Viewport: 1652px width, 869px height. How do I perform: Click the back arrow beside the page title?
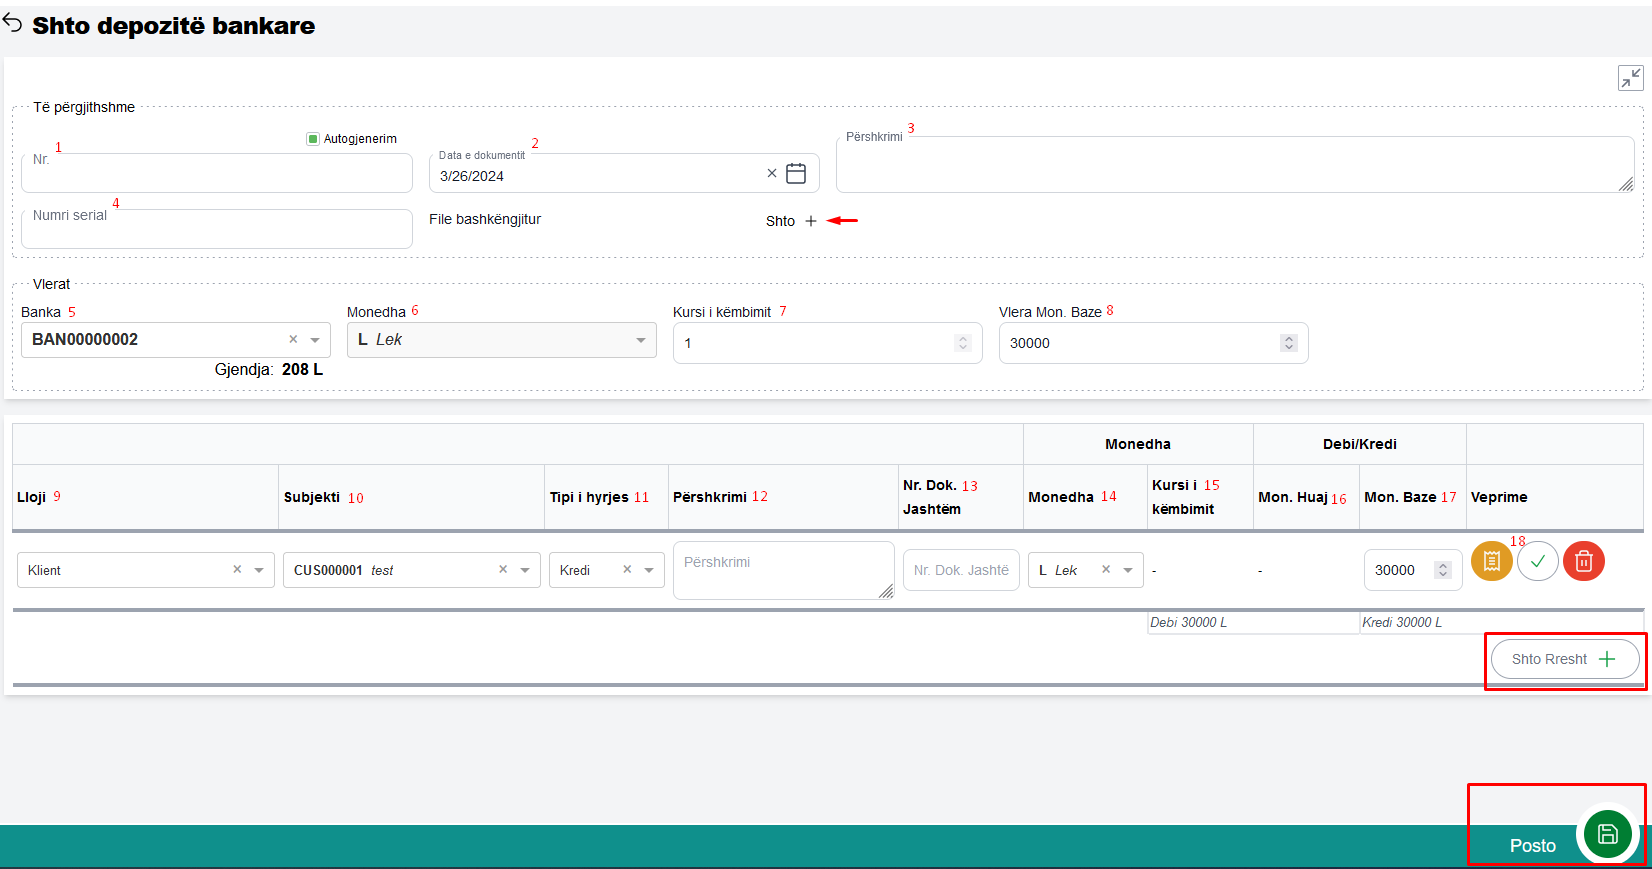point(12,23)
